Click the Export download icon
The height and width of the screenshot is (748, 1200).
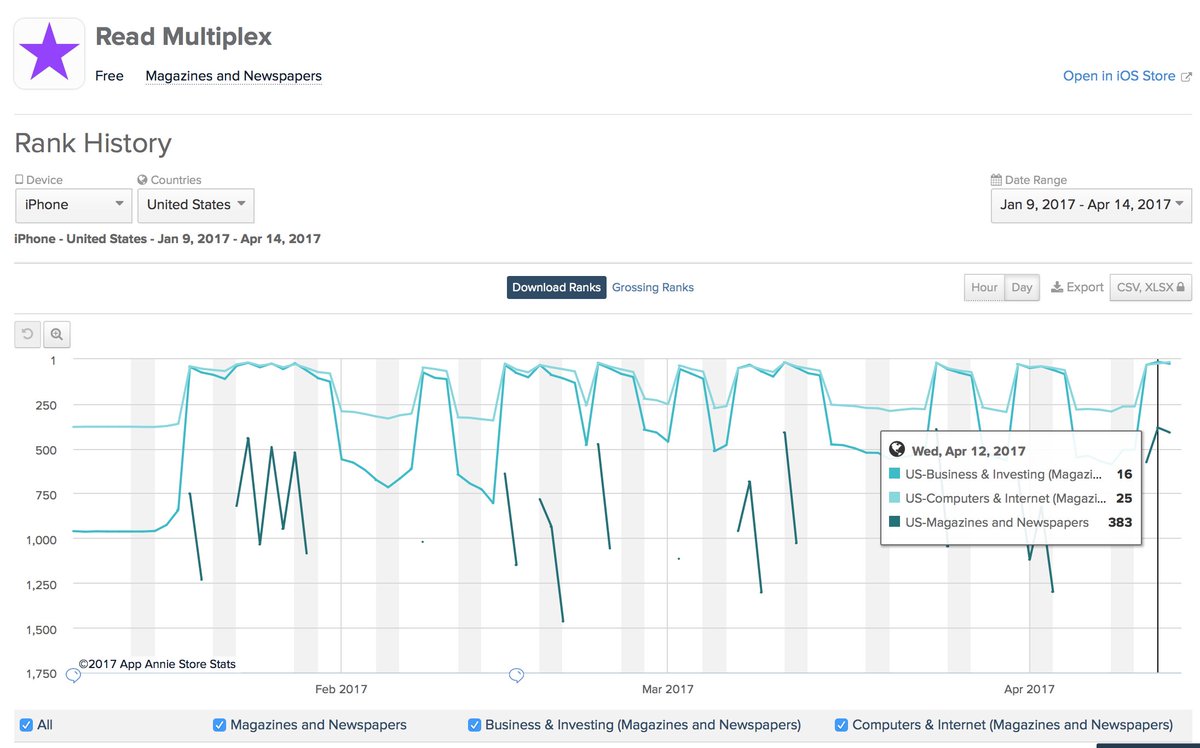(1056, 287)
